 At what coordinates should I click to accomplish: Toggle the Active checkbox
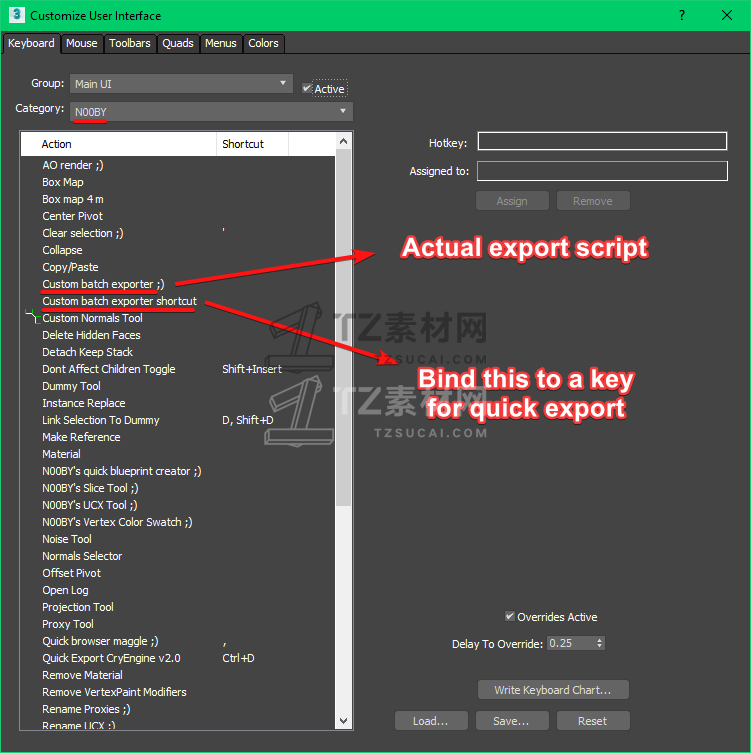308,88
